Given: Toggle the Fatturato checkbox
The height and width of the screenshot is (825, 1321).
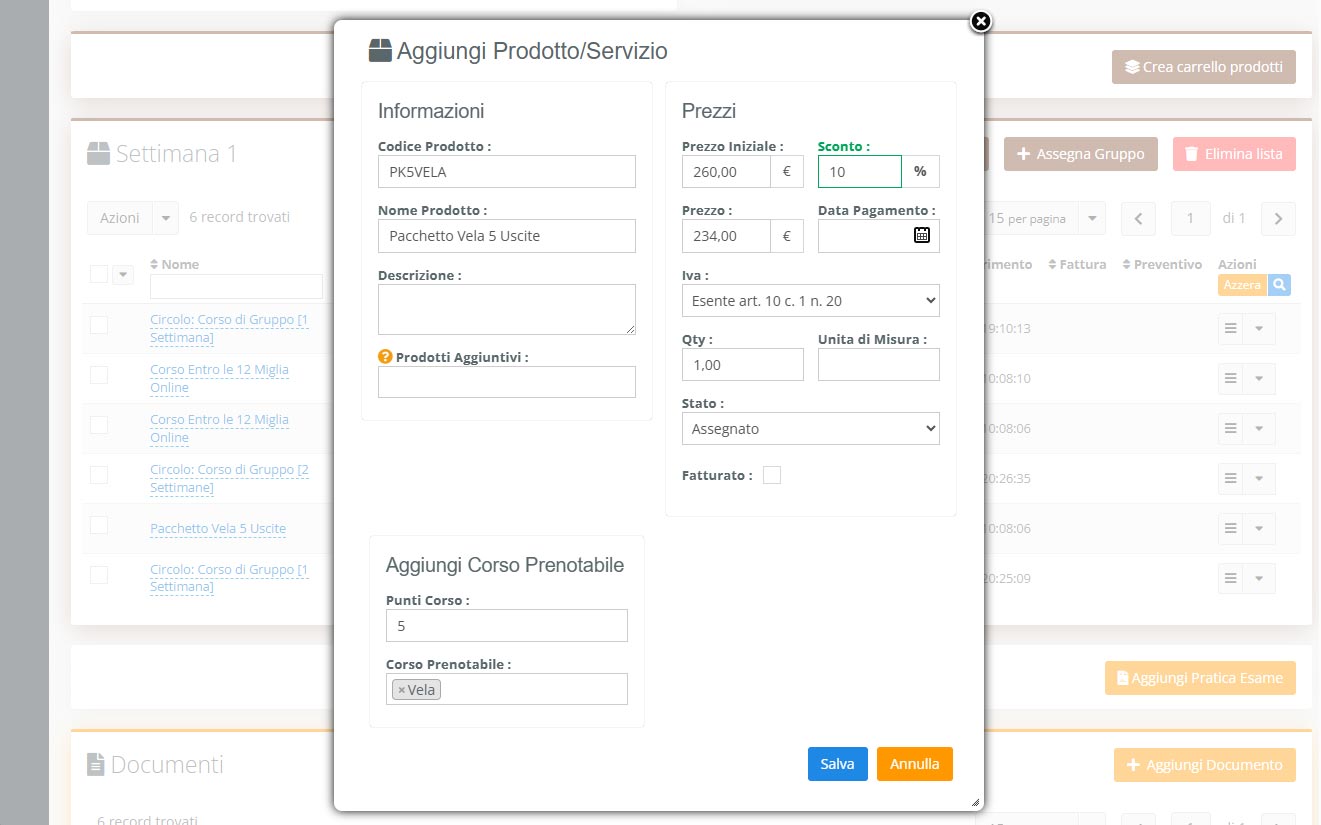Looking at the screenshot, I should (x=772, y=476).
